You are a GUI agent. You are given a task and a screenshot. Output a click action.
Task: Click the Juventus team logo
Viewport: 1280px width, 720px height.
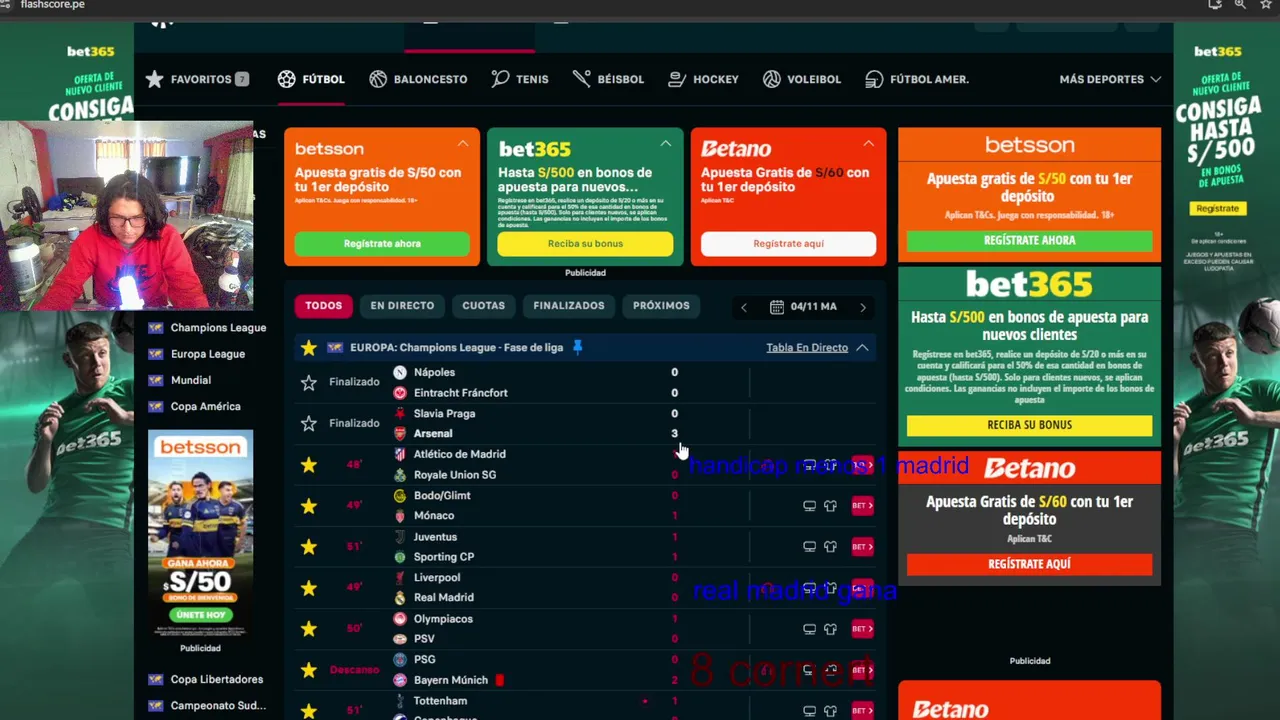tap(400, 537)
